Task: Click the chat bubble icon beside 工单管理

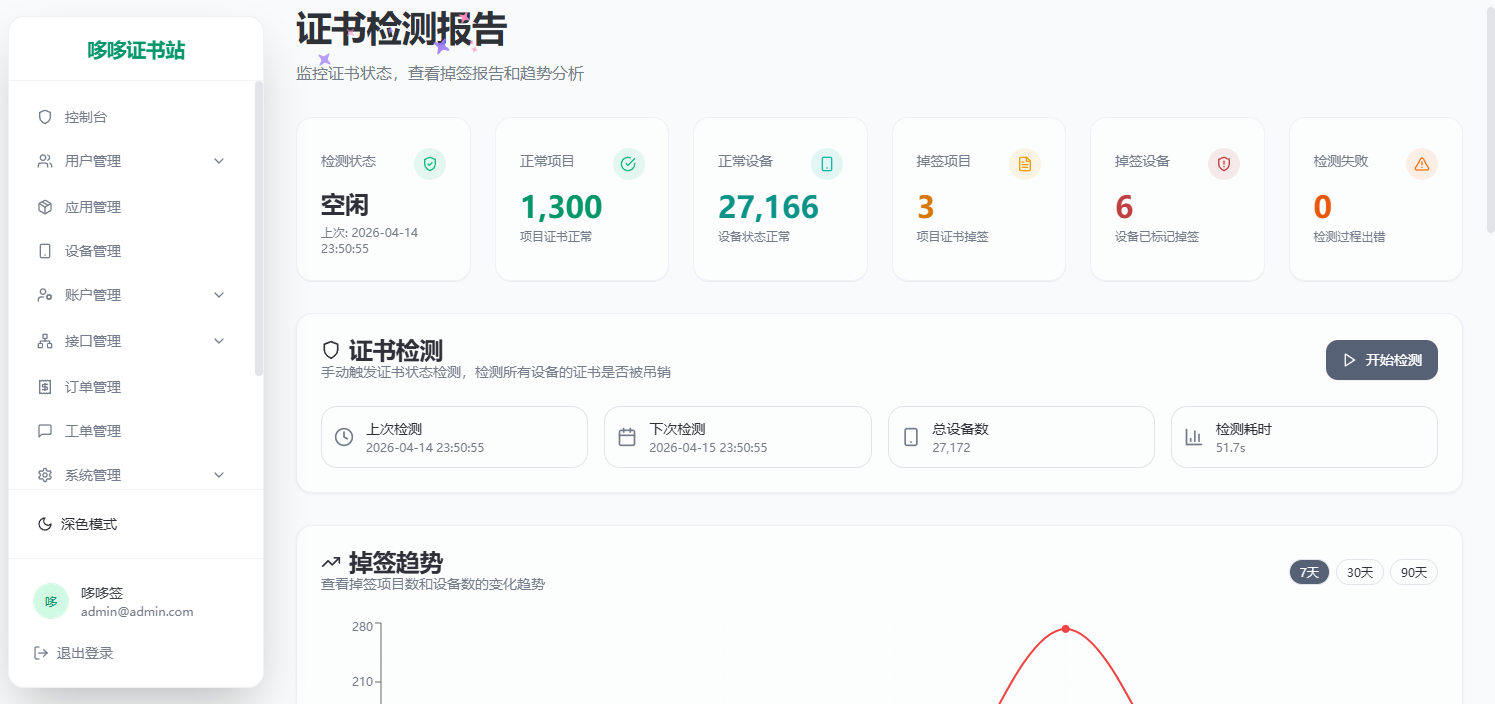Action: 44,431
